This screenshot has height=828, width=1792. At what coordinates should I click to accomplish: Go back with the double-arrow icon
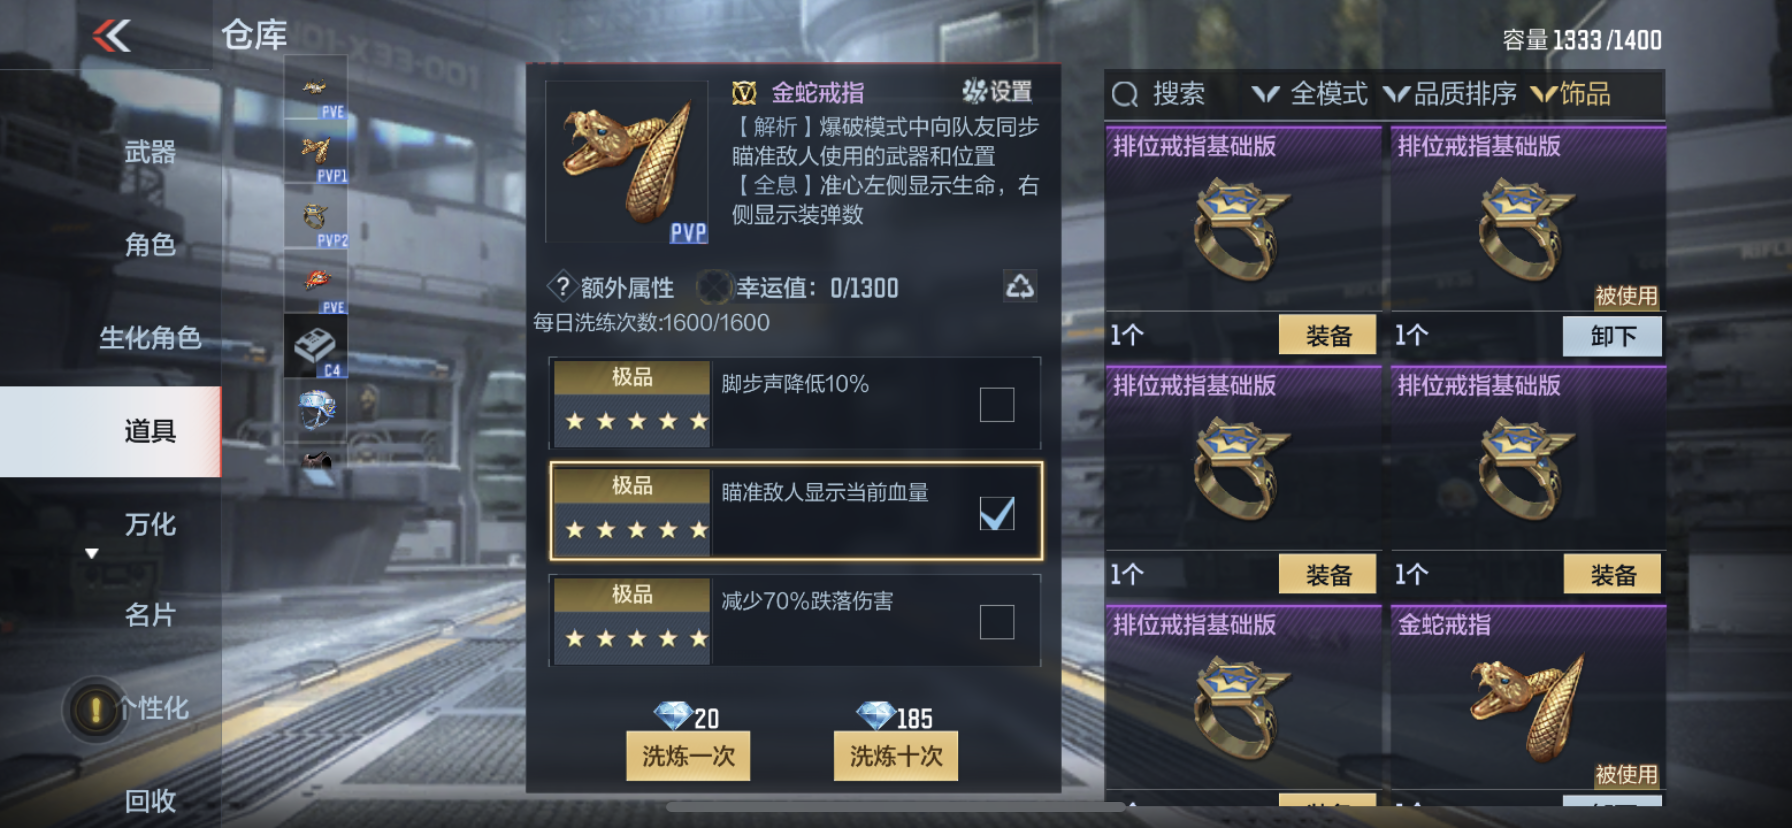coord(112,37)
